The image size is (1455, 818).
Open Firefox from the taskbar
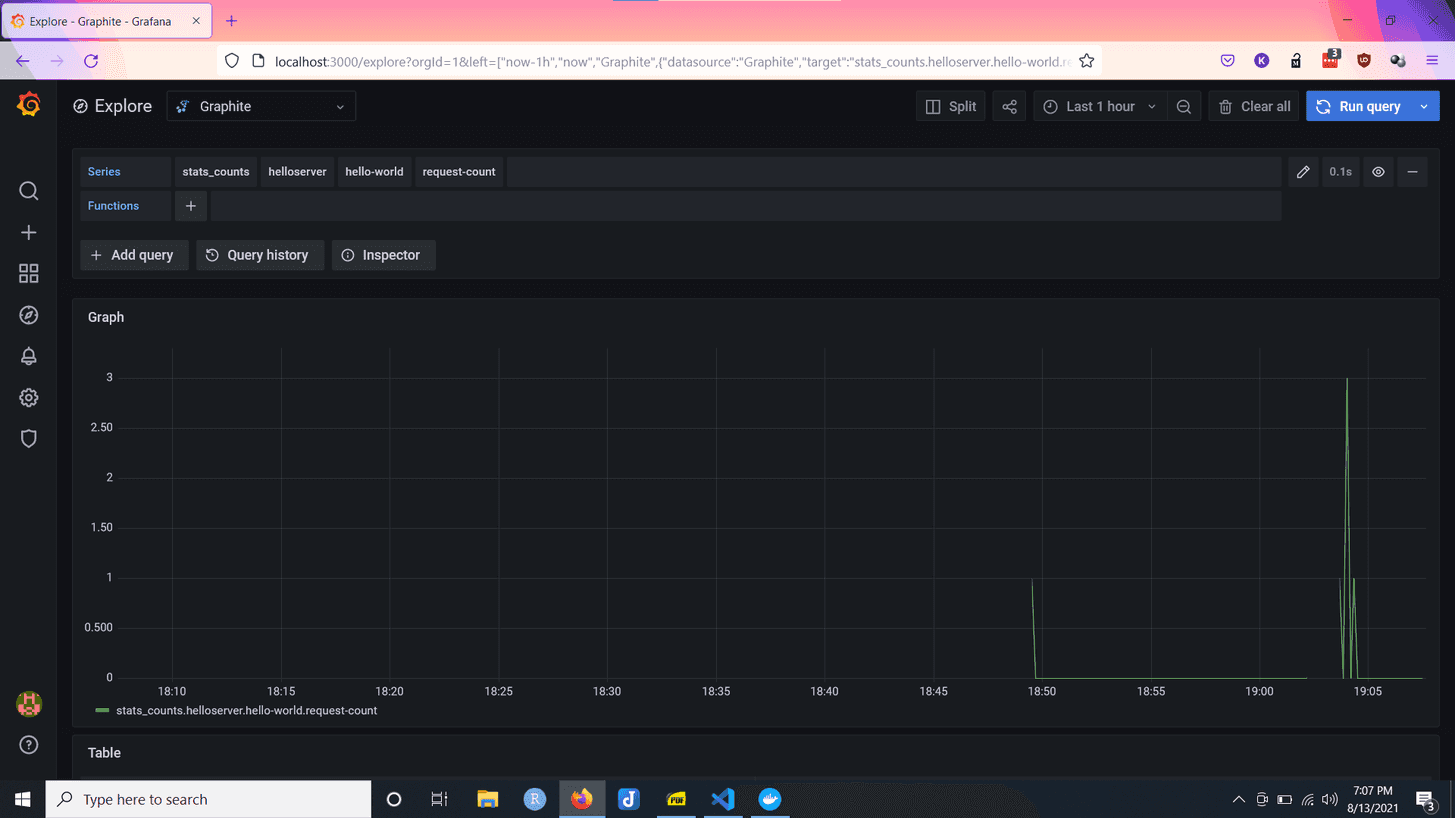pos(581,799)
